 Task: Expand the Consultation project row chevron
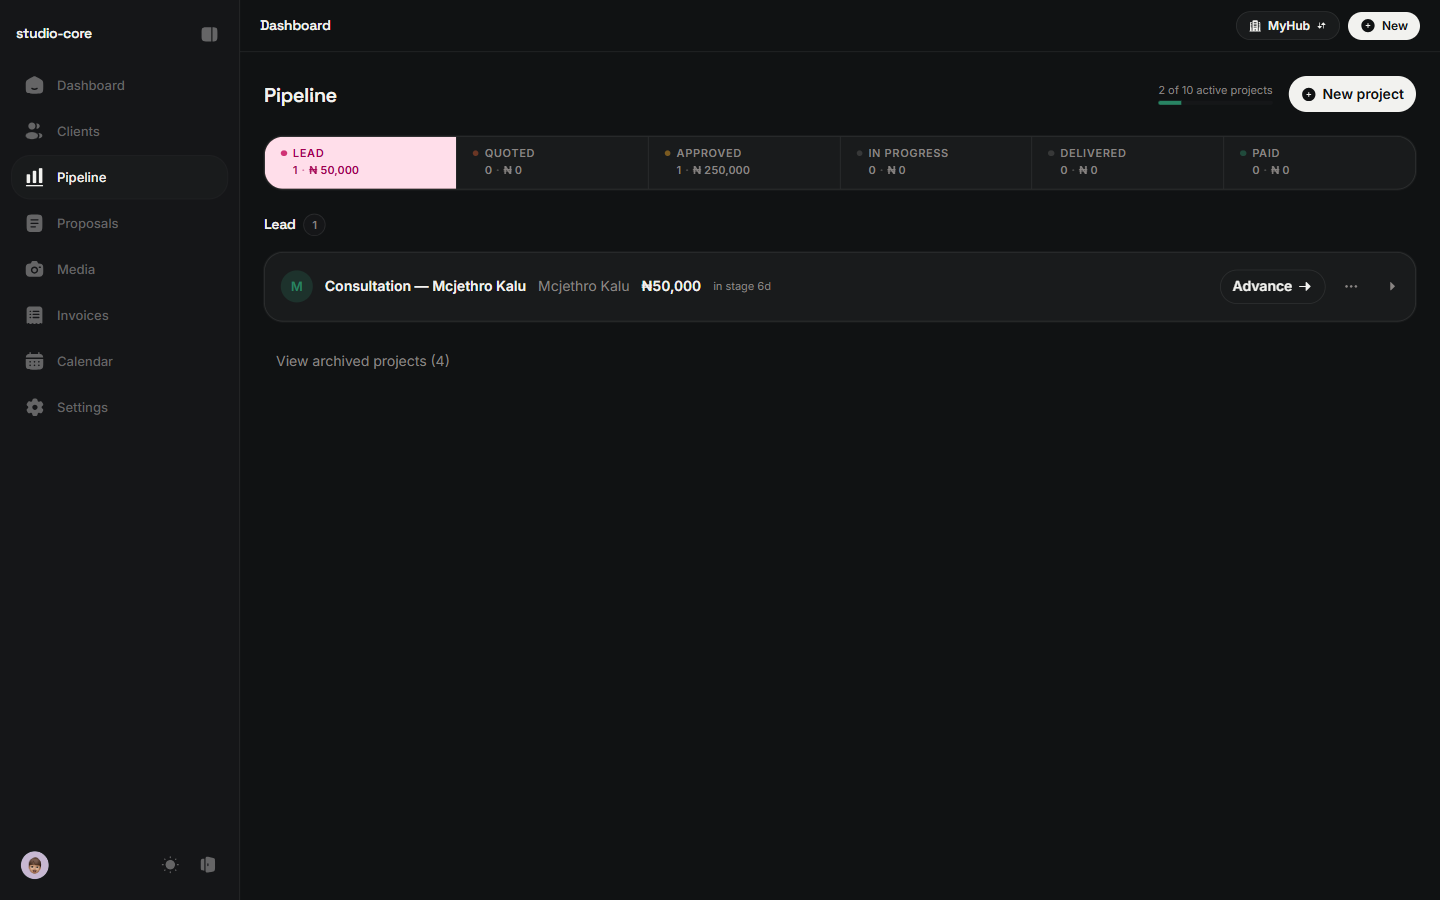coord(1392,287)
